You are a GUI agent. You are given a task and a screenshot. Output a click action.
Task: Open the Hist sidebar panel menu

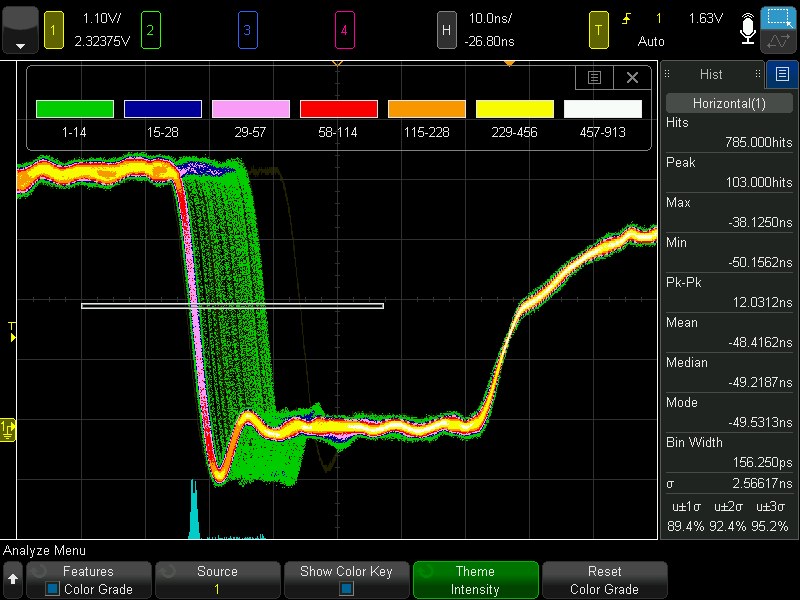tap(782, 74)
